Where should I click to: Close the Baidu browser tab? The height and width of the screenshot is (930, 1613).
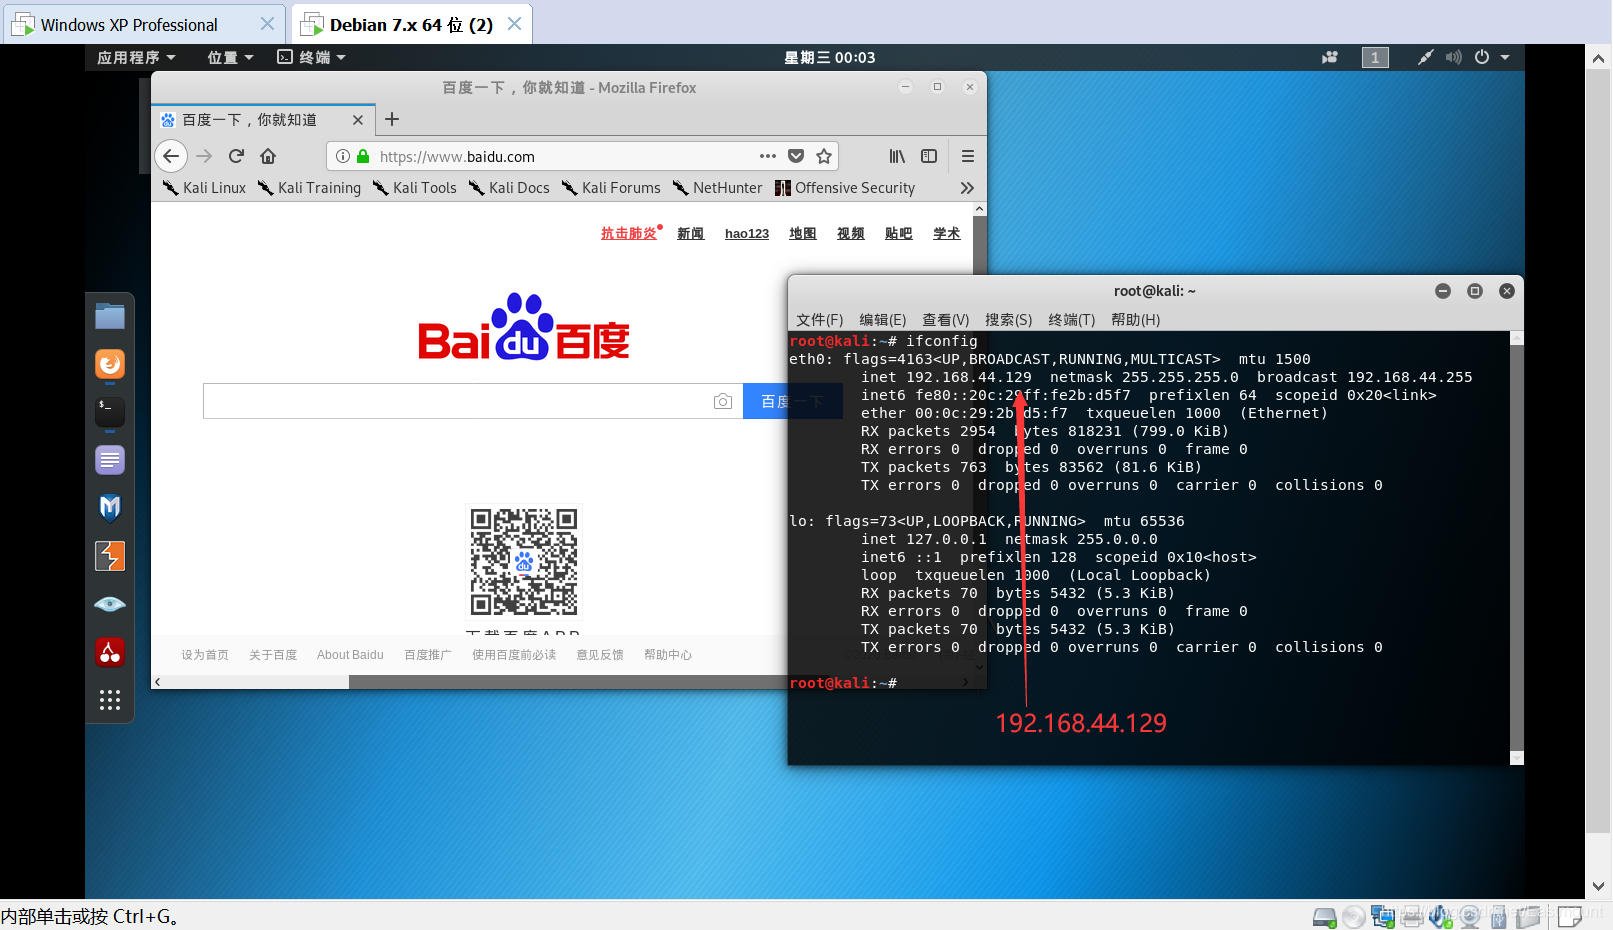coord(358,120)
